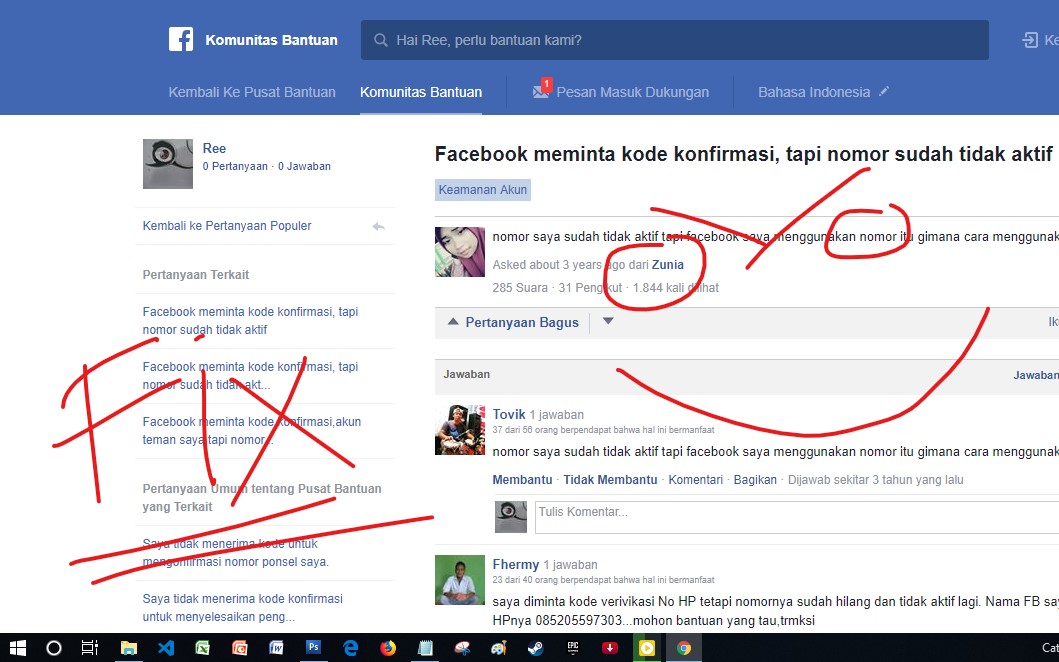Open File Explorer from the taskbar
This screenshot has width=1059, height=662.
[128, 648]
